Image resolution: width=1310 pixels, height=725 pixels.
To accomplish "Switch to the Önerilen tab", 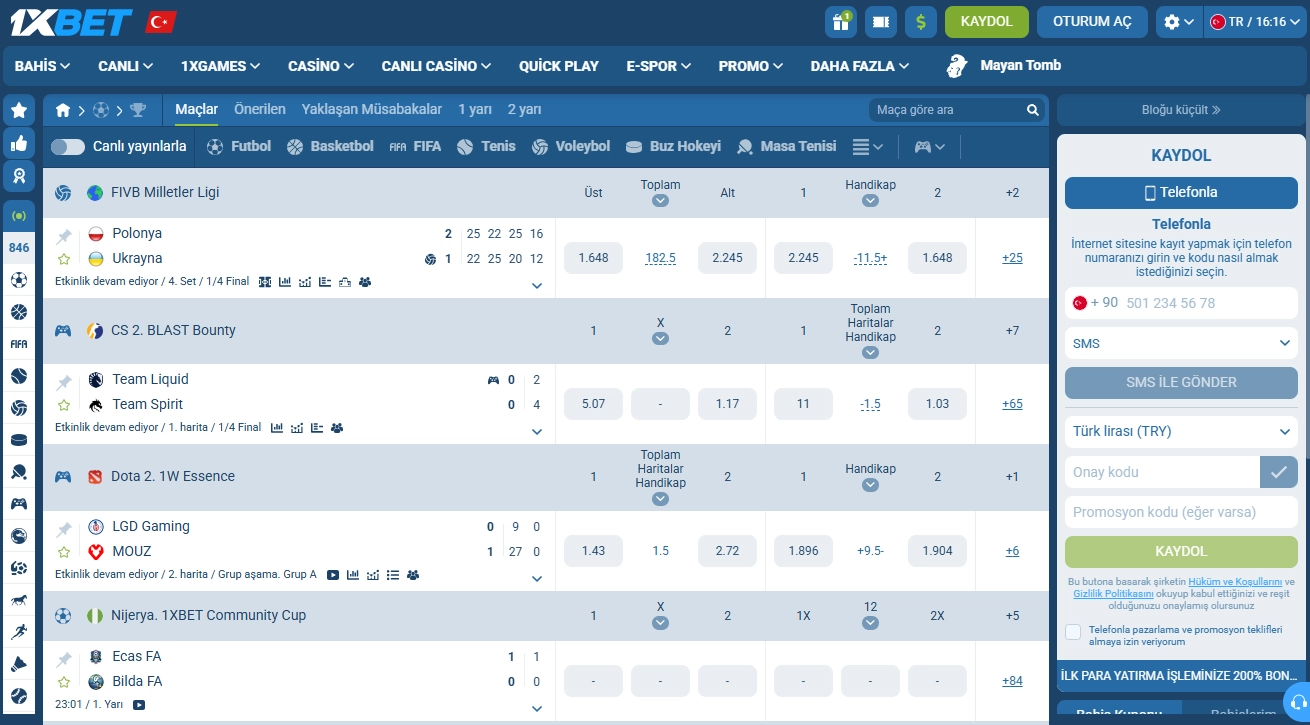I will coord(260,109).
